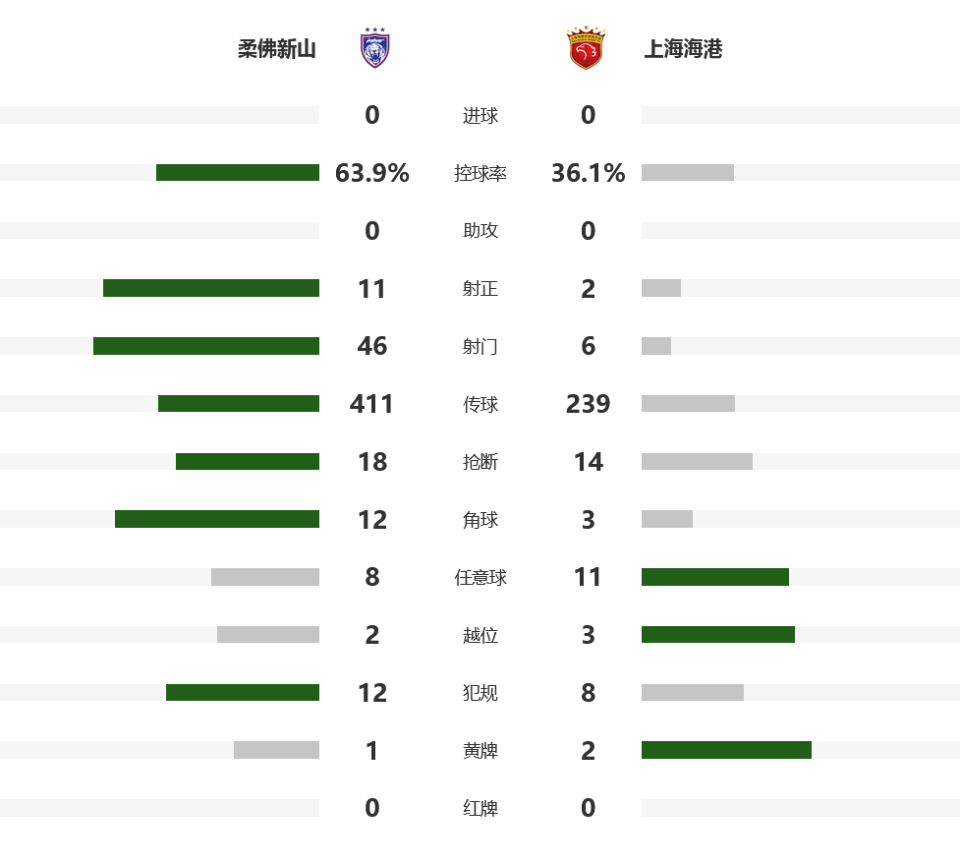Click the left green 角球 bar showing 12
960x863 pixels.
coord(217,520)
